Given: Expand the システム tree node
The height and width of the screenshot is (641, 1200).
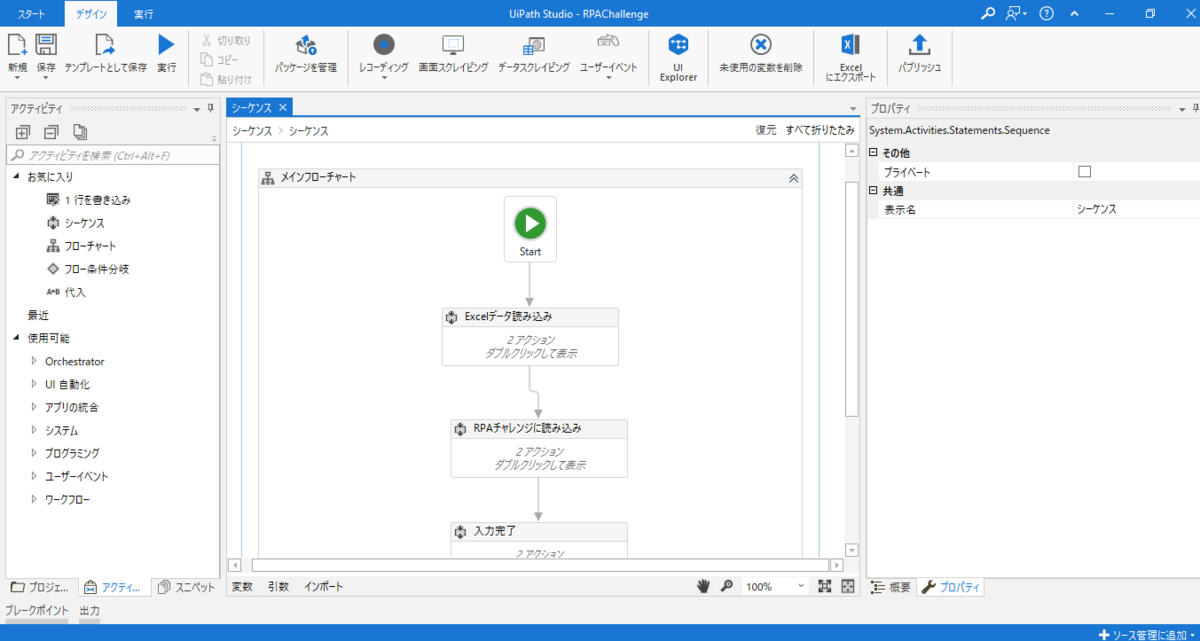Looking at the screenshot, I should (x=34, y=430).
